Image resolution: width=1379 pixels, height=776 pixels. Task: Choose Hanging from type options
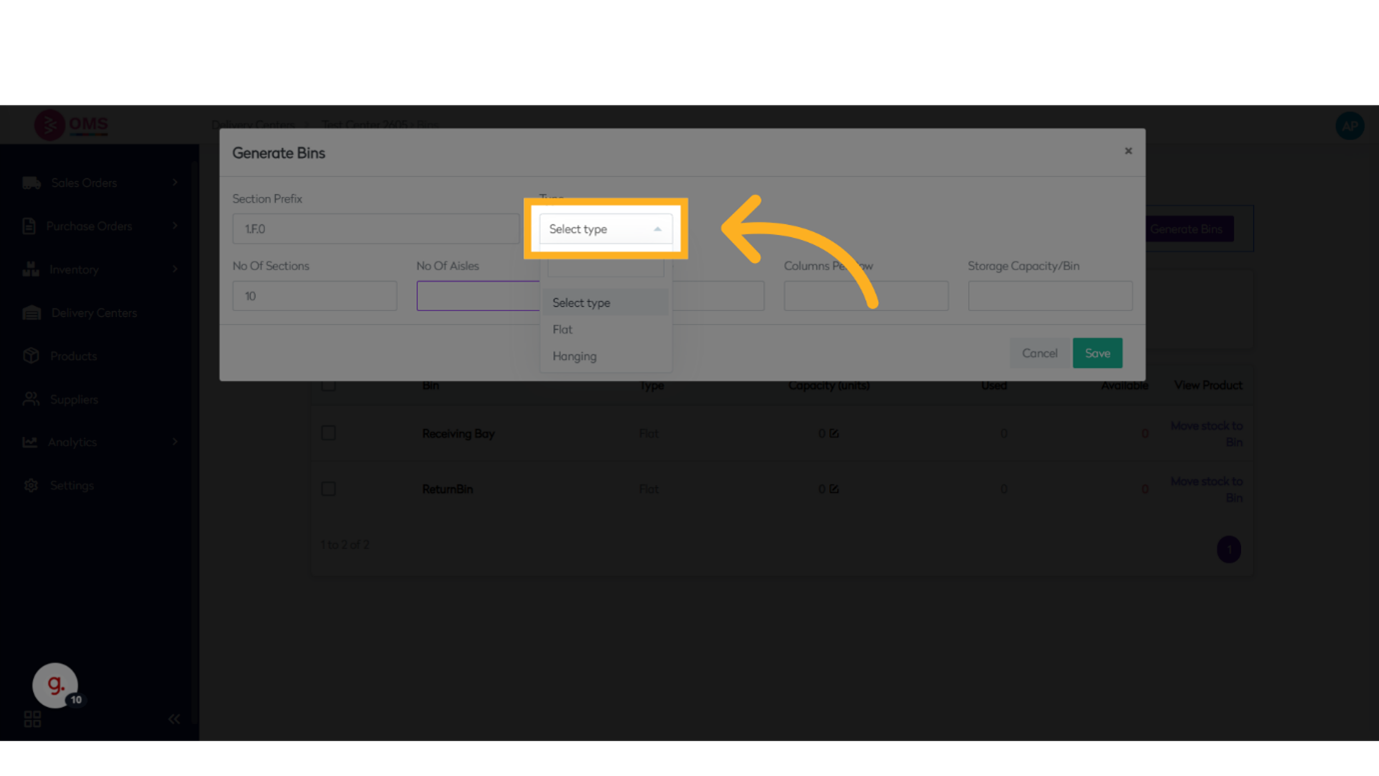575,356
